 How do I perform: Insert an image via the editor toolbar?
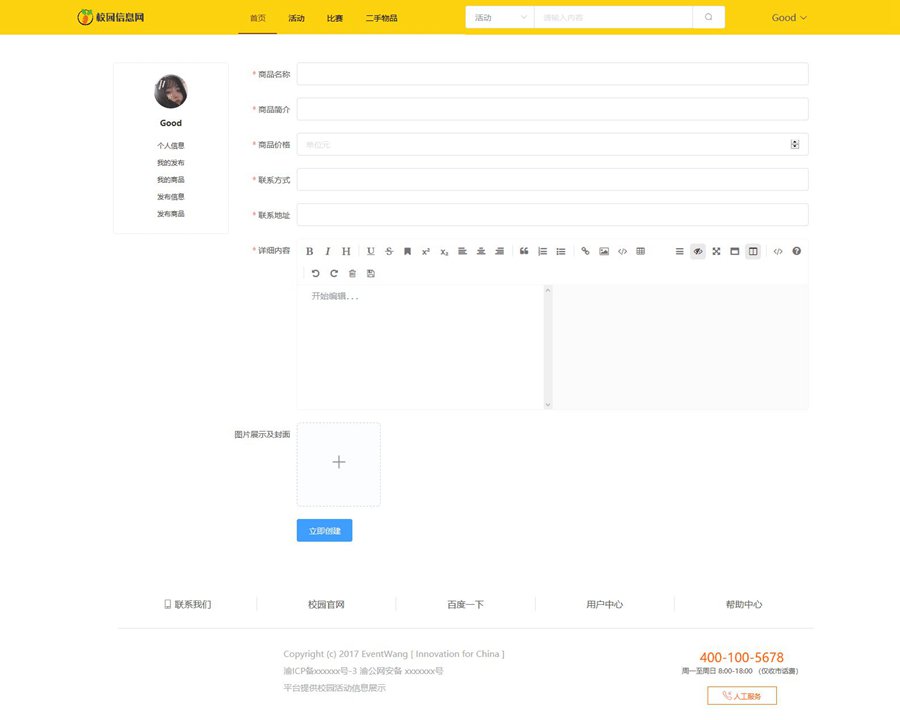click(x=604, y=251)
